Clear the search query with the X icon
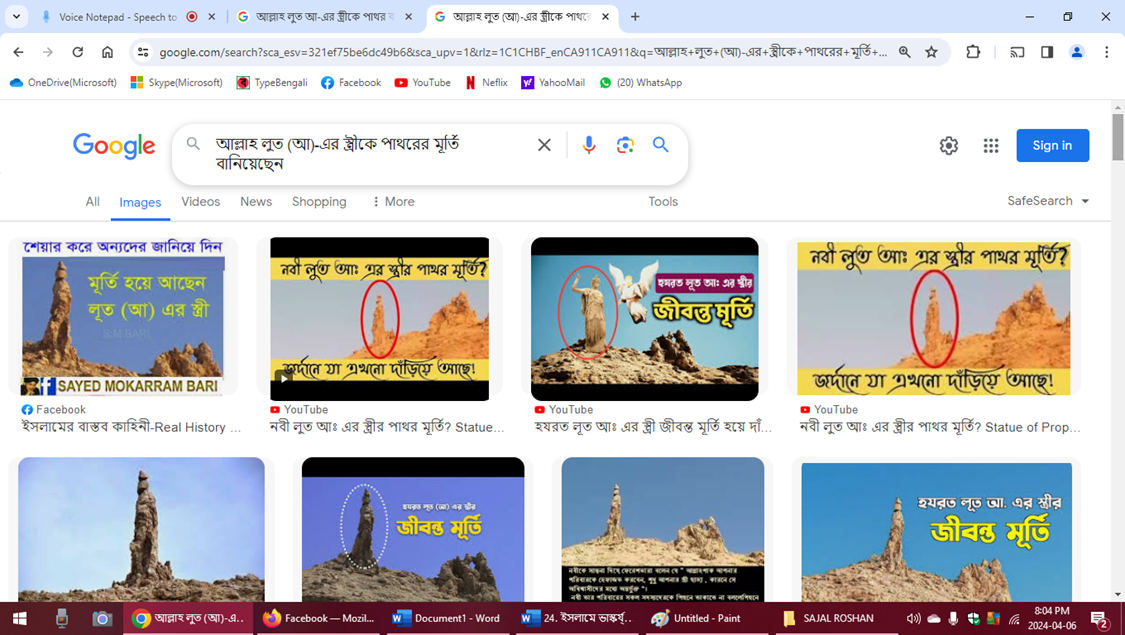 [x=544, y=144]
